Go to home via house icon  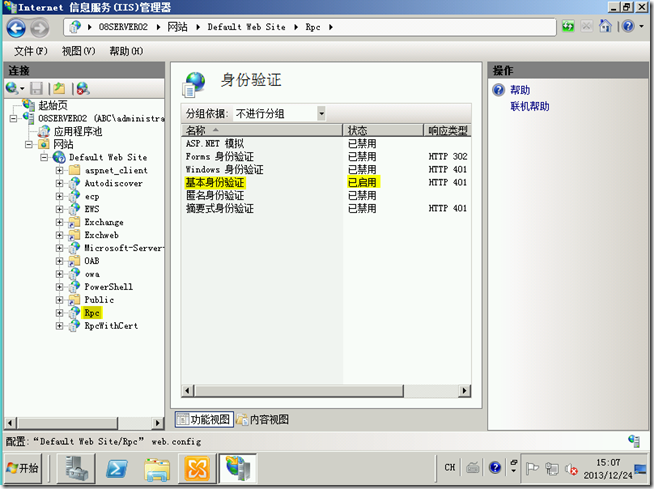click(605, 26)
